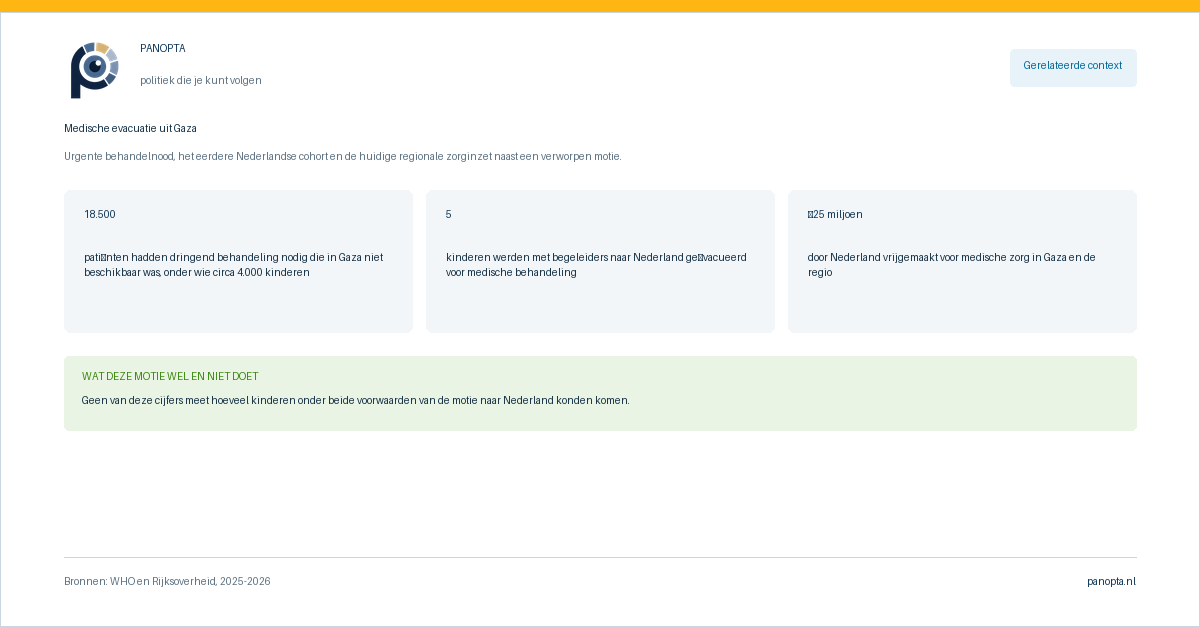Image resolution: width=1200 pixels, height=627 pixels.
Task: Click the number 5 statistic
Action: [x=449, y=214]
